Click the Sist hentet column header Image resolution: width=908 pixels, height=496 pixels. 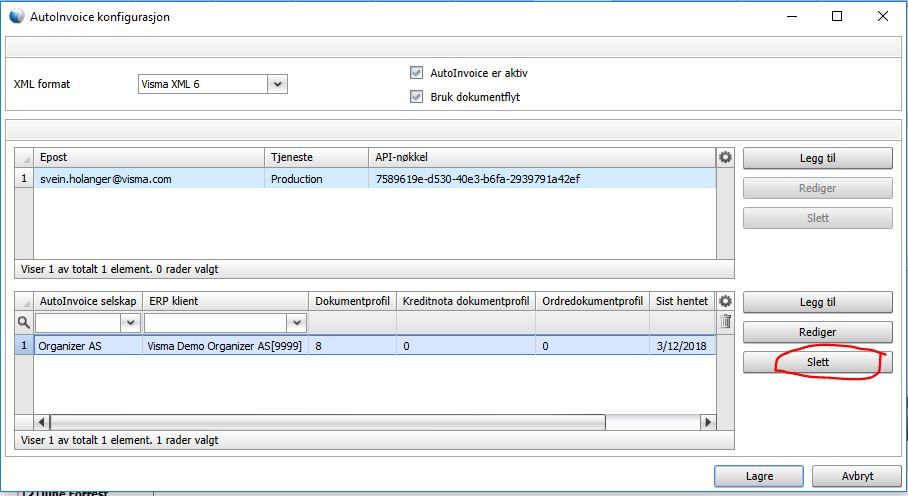(x=682, y=301)
